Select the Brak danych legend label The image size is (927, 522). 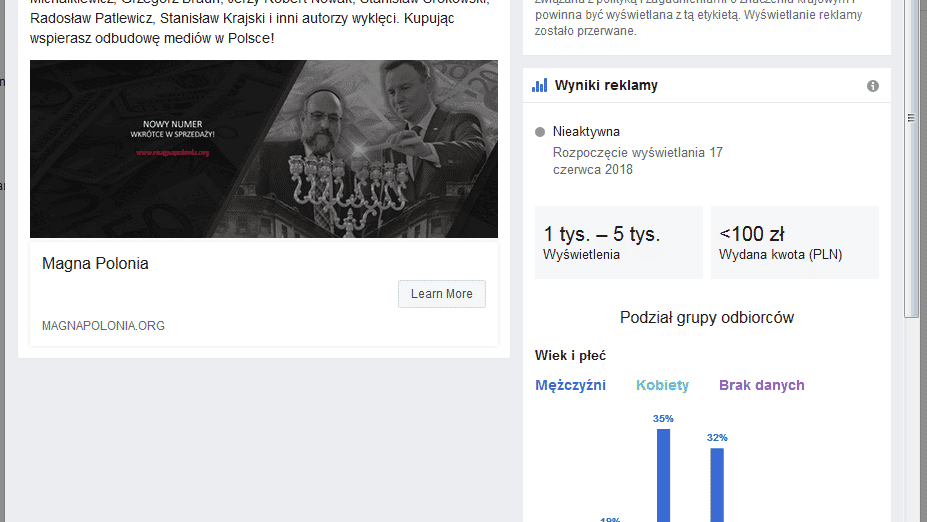(x=761, y=385)
